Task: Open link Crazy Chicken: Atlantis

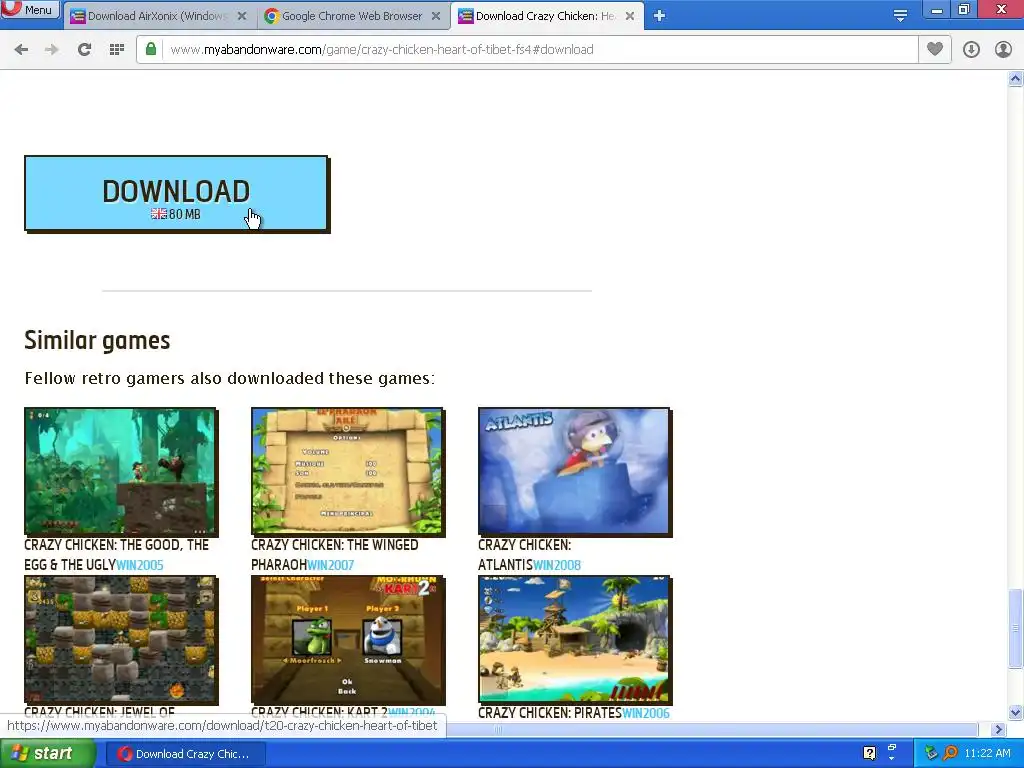Action: [524, 554]
